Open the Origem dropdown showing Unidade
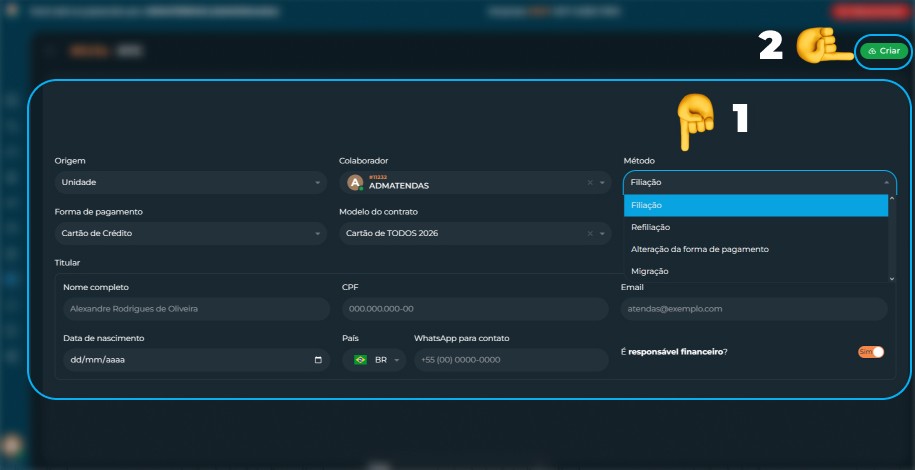915x470 pixels. point(190,182)
